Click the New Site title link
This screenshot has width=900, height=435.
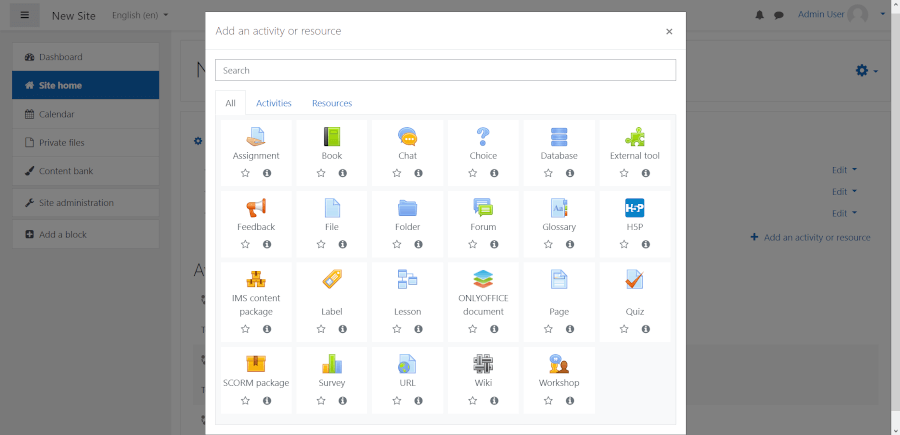[73, 15]
